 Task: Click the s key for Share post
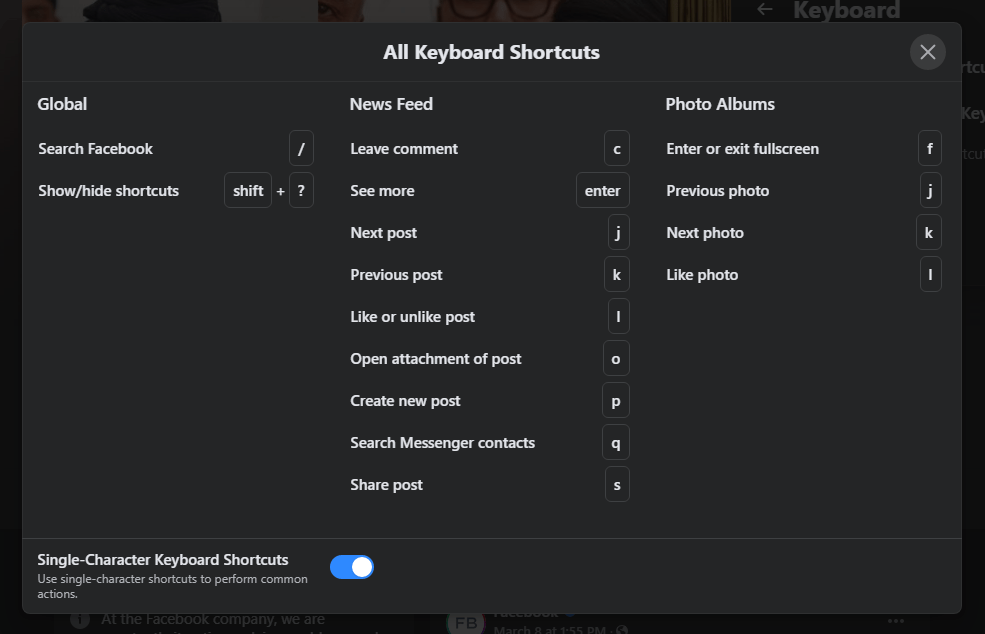tap(617, 485)
